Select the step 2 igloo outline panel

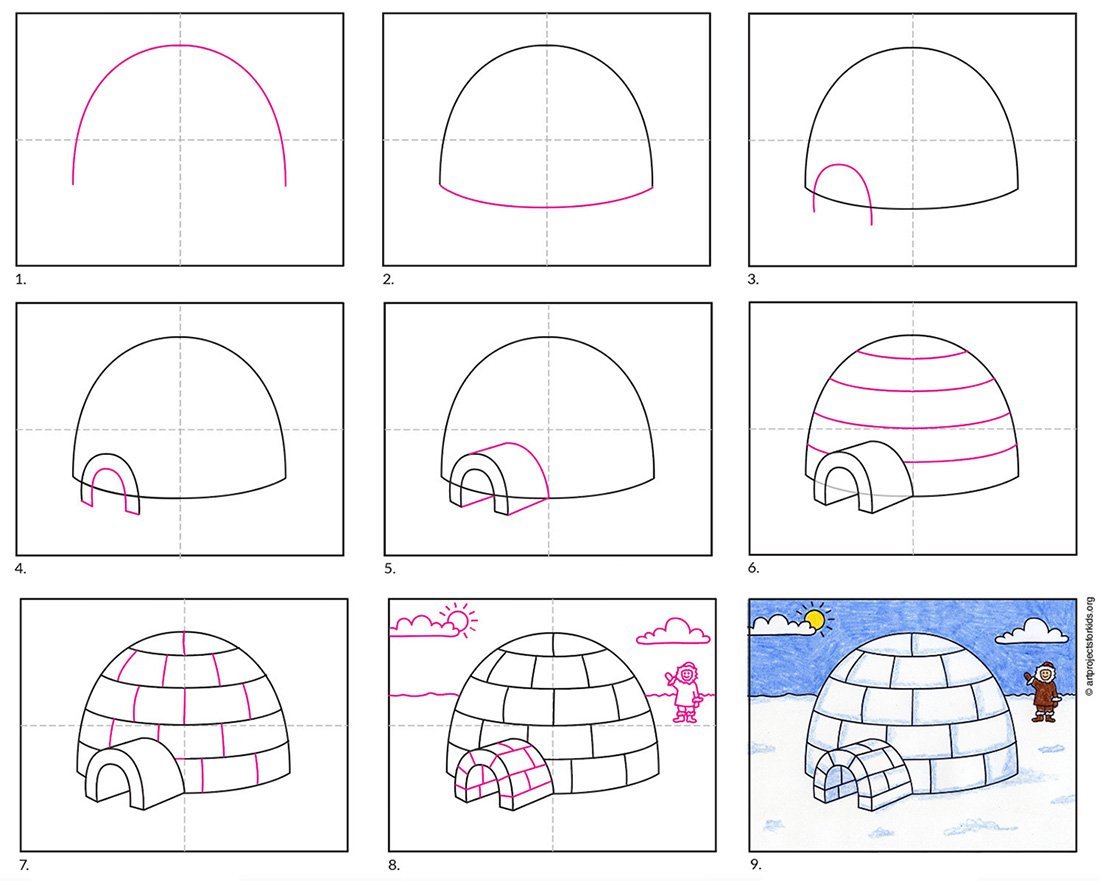click(546, 139)
